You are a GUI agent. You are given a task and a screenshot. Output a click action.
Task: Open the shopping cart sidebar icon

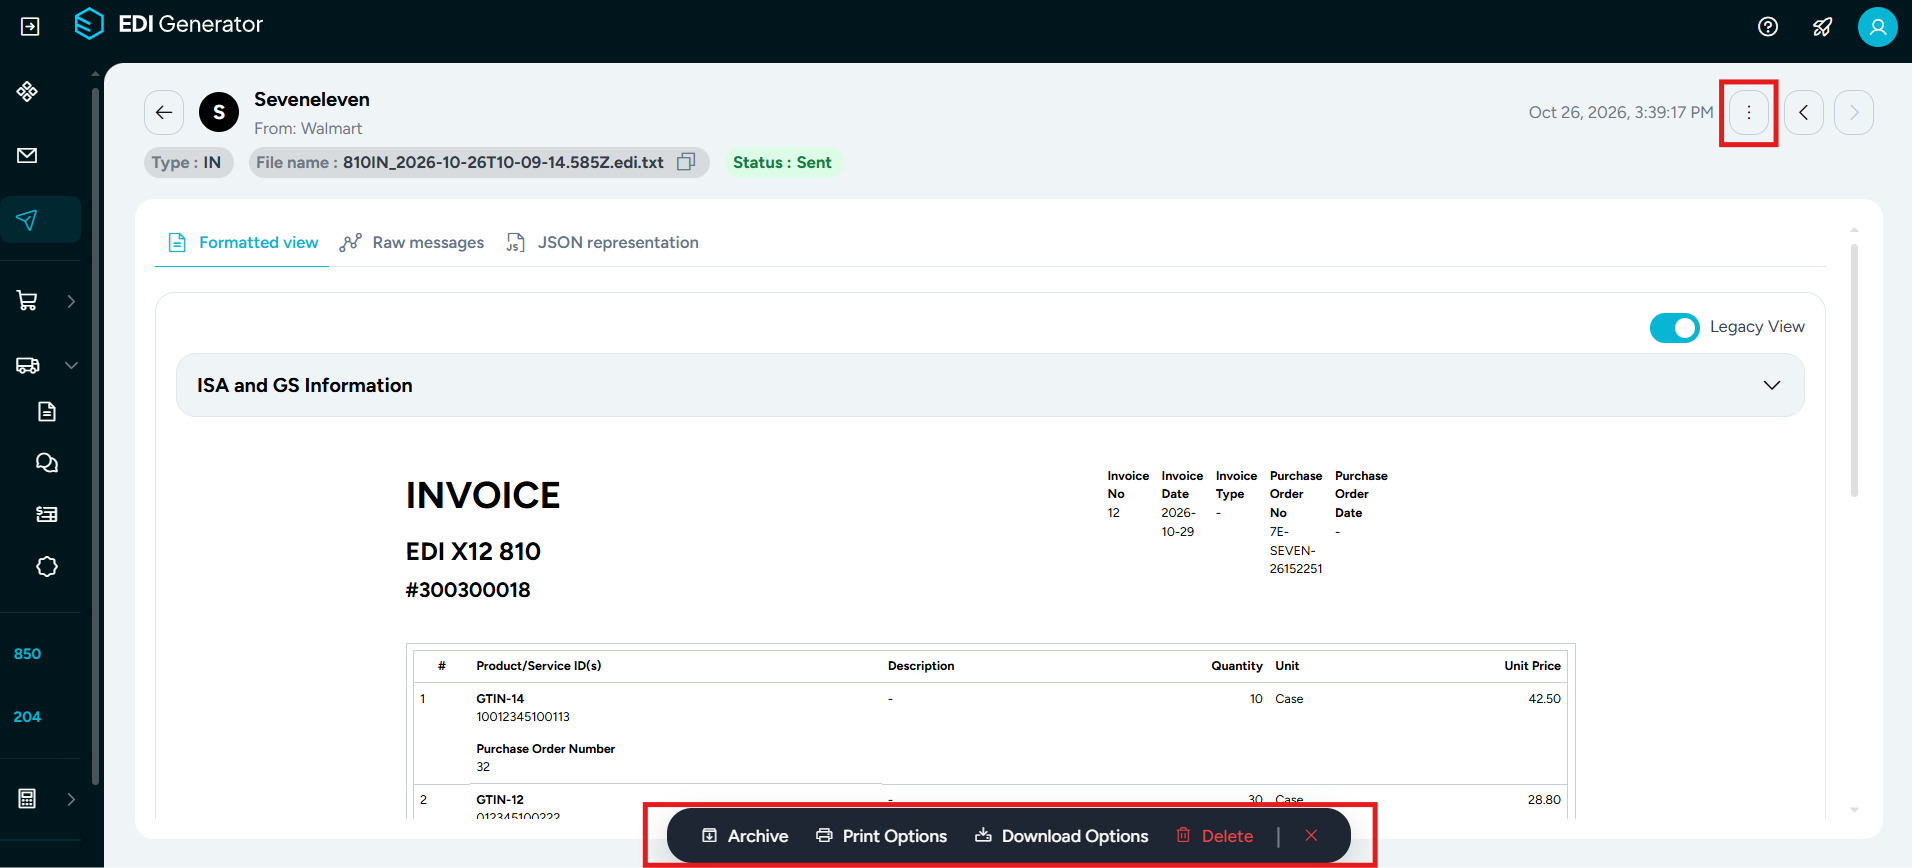click(27, 301)
